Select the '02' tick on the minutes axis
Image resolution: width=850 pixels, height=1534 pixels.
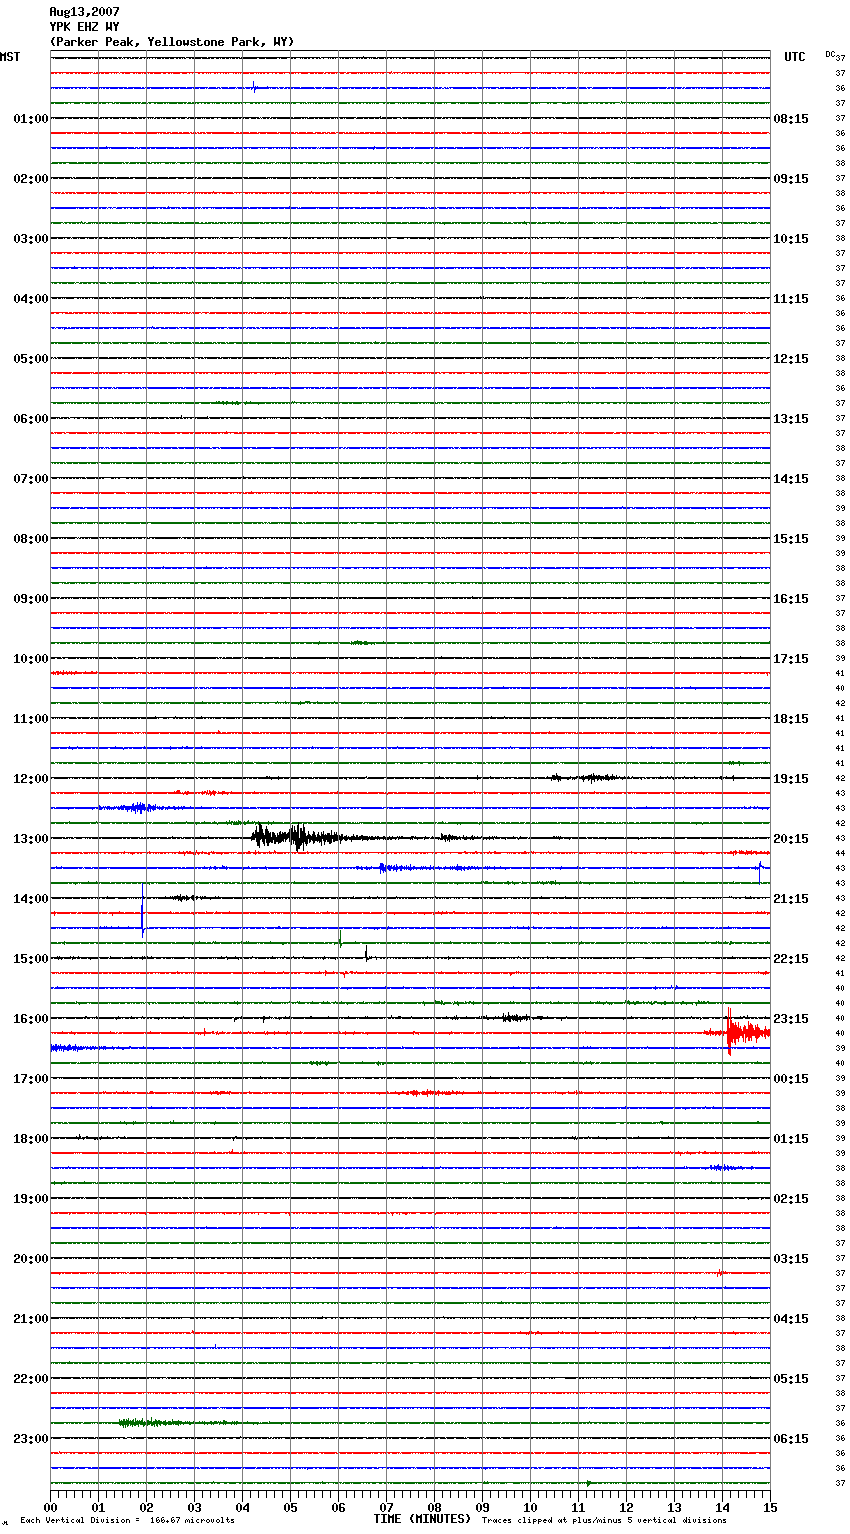[x=146, y=1507]
